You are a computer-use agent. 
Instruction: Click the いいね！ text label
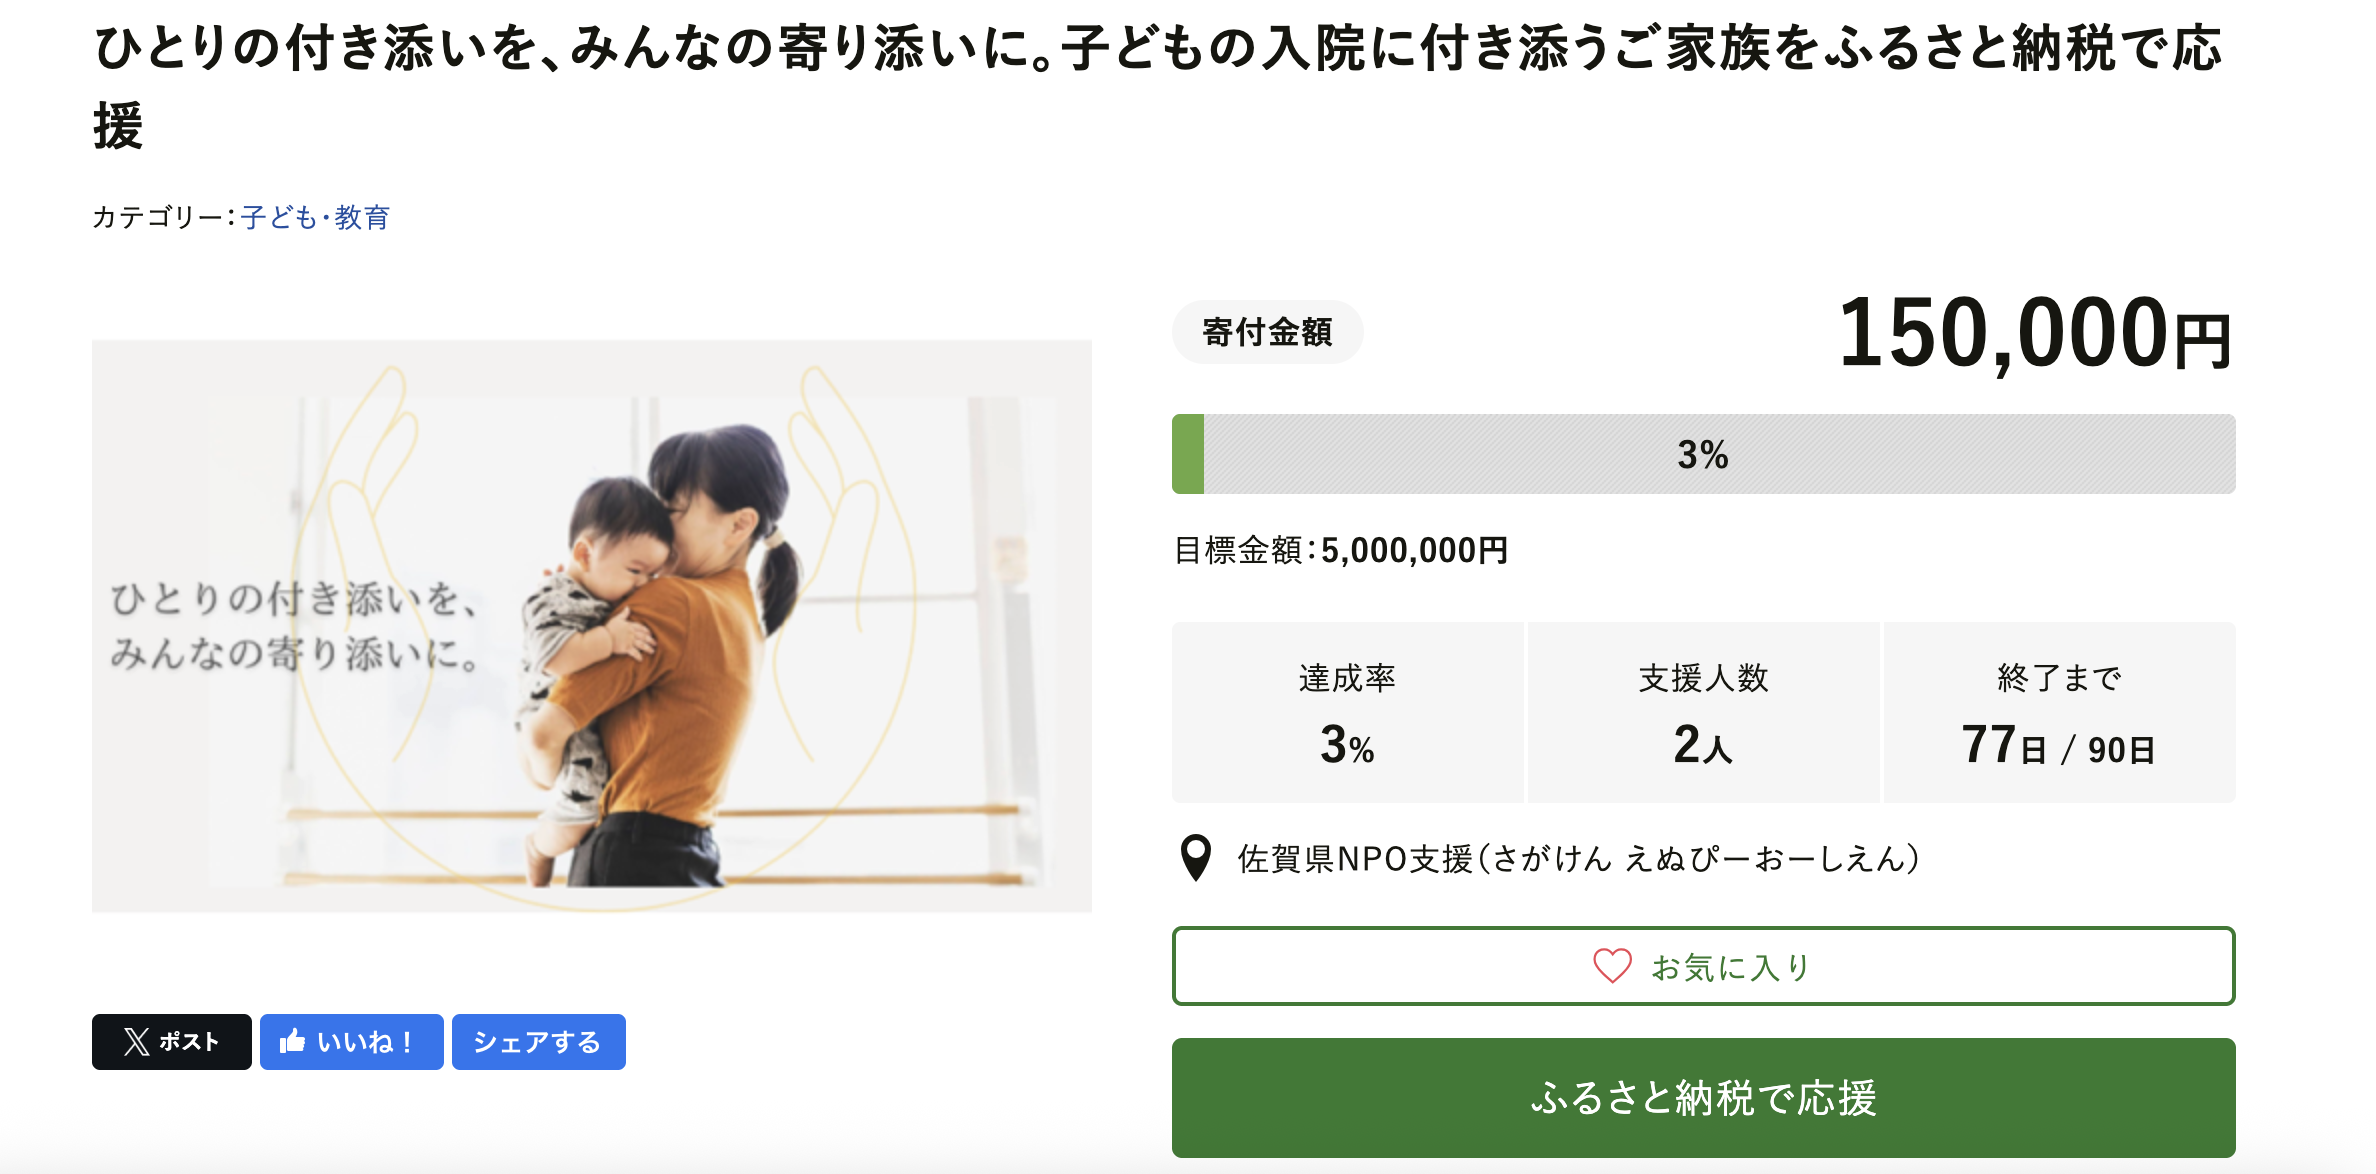[365, 1042]
